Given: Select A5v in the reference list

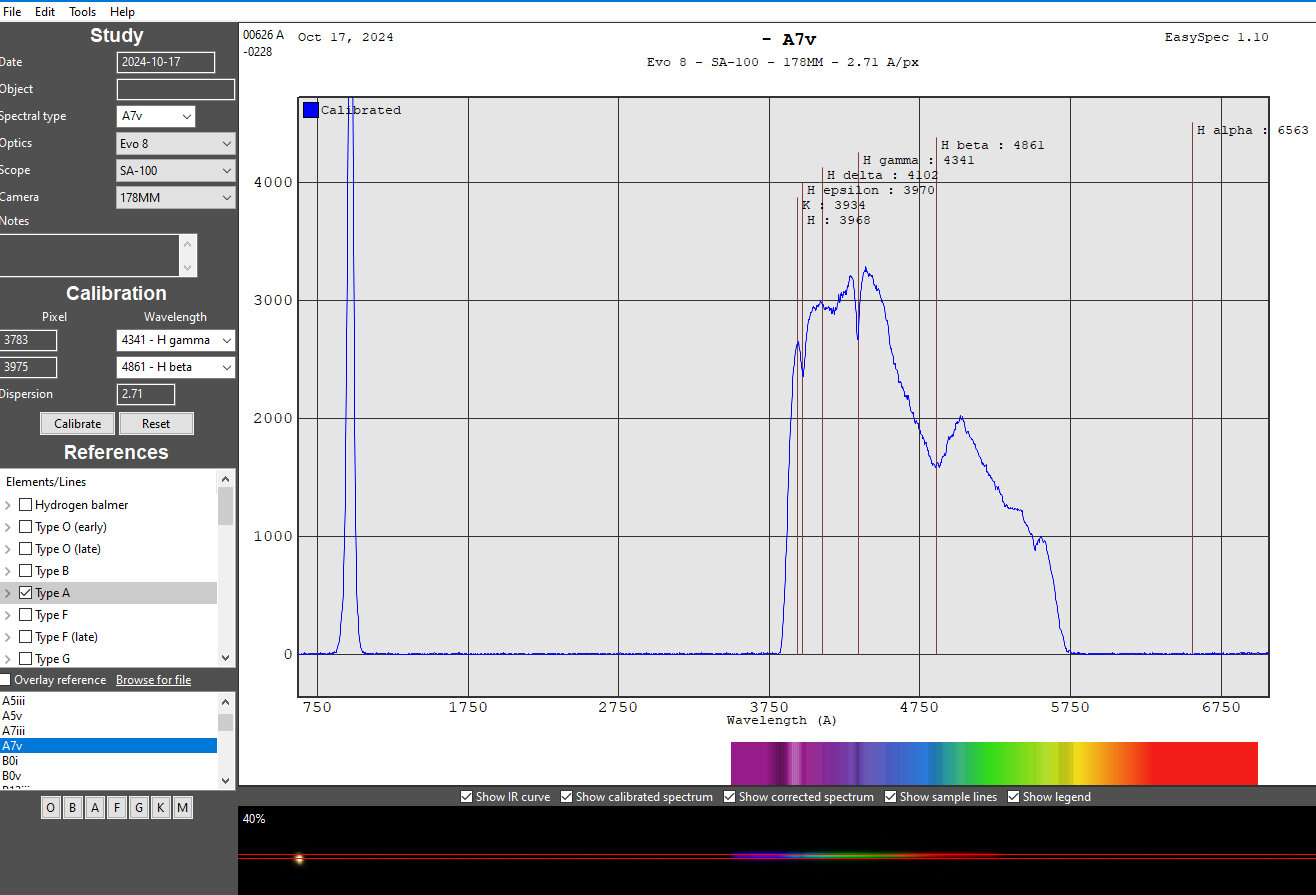Looking at the screenshot, I should [x=108, y=716].
